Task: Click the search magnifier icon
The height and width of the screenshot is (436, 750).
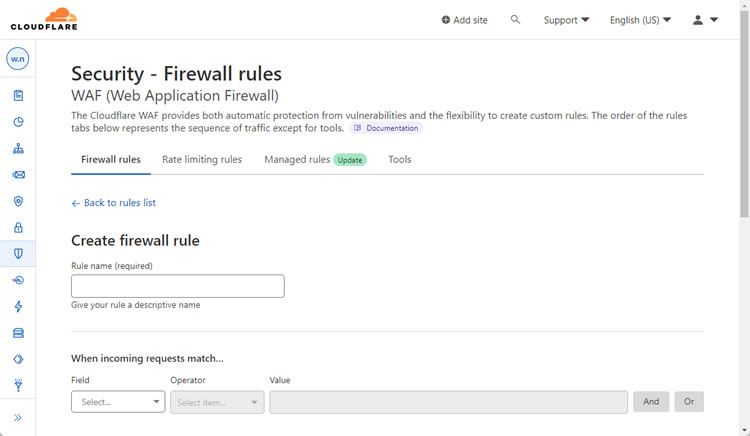Action: tap(515, 20)
